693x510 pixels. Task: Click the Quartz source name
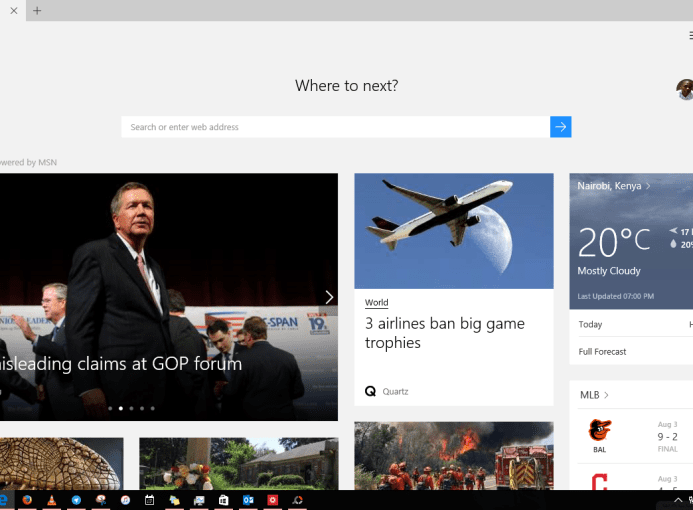pyautogui.click(x=395, y=392)
